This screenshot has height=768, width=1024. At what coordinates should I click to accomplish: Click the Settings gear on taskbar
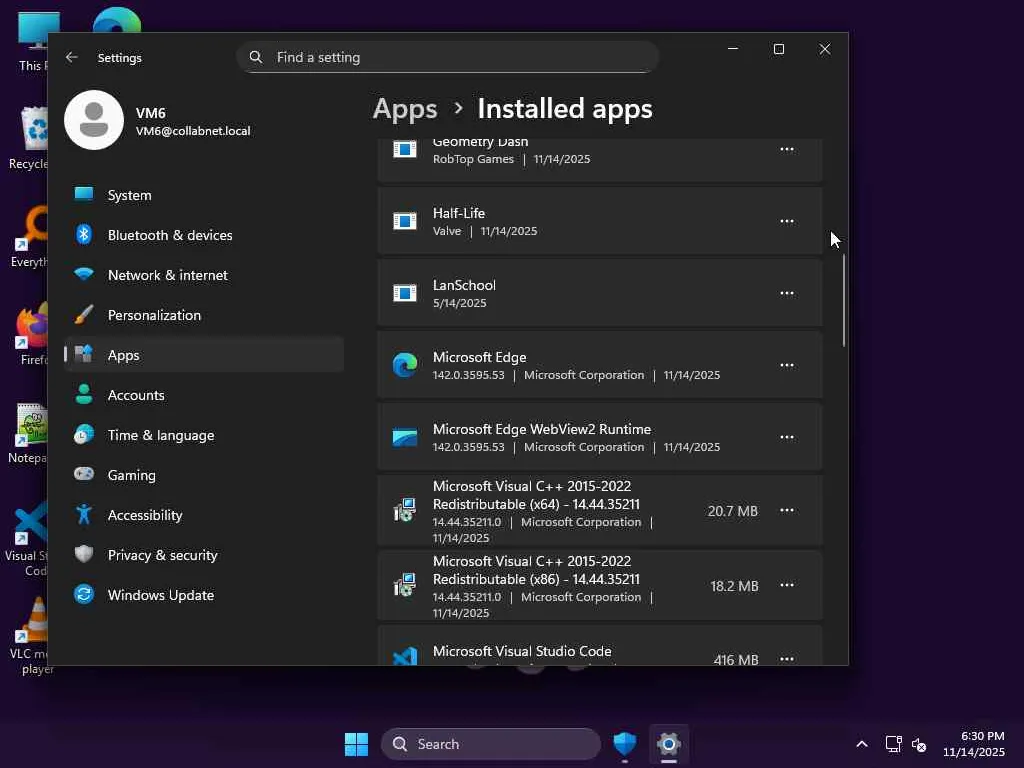[669, 744]
